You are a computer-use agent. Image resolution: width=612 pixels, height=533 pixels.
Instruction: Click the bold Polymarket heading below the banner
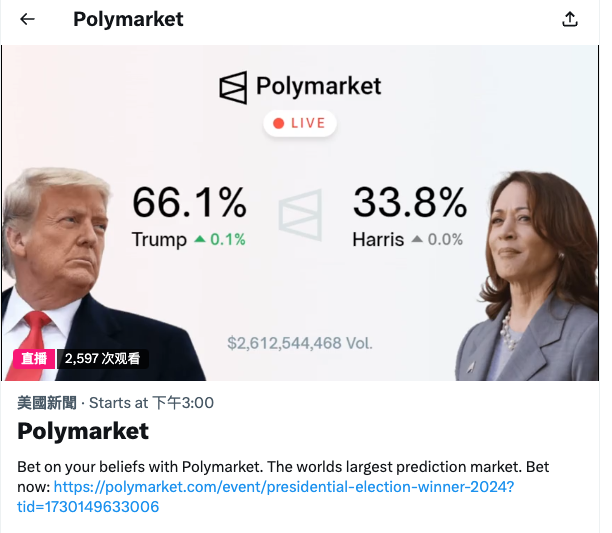[83, 431]
